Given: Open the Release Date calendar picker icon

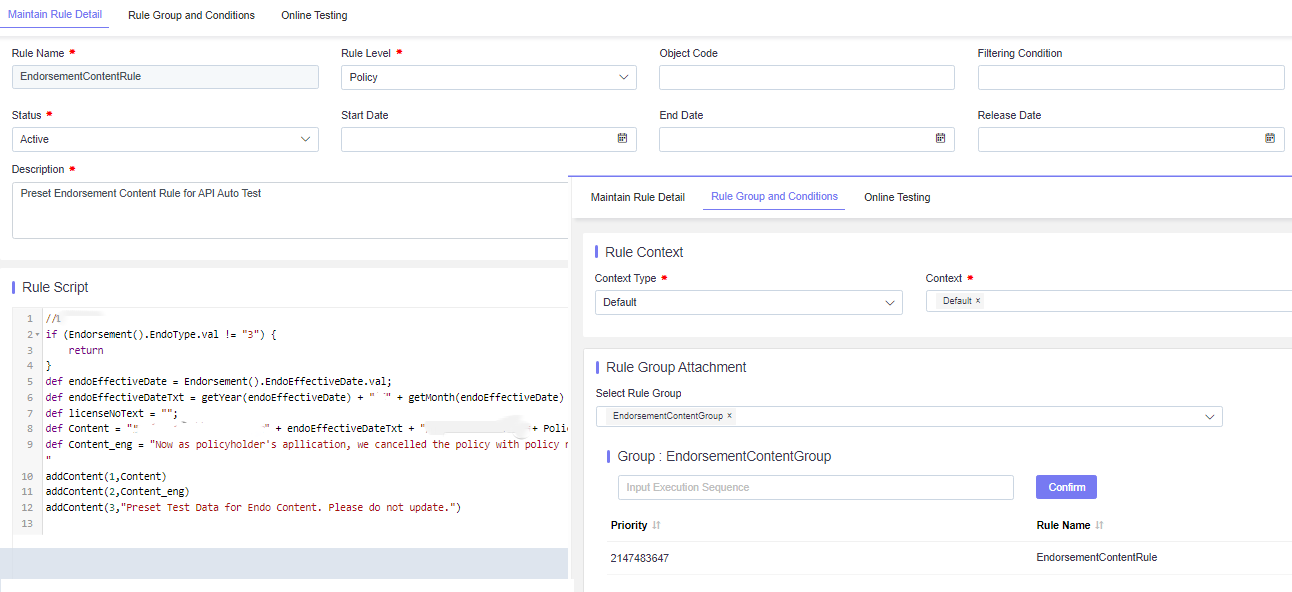Looking at the screenshot, I should tap(1270, 138).
